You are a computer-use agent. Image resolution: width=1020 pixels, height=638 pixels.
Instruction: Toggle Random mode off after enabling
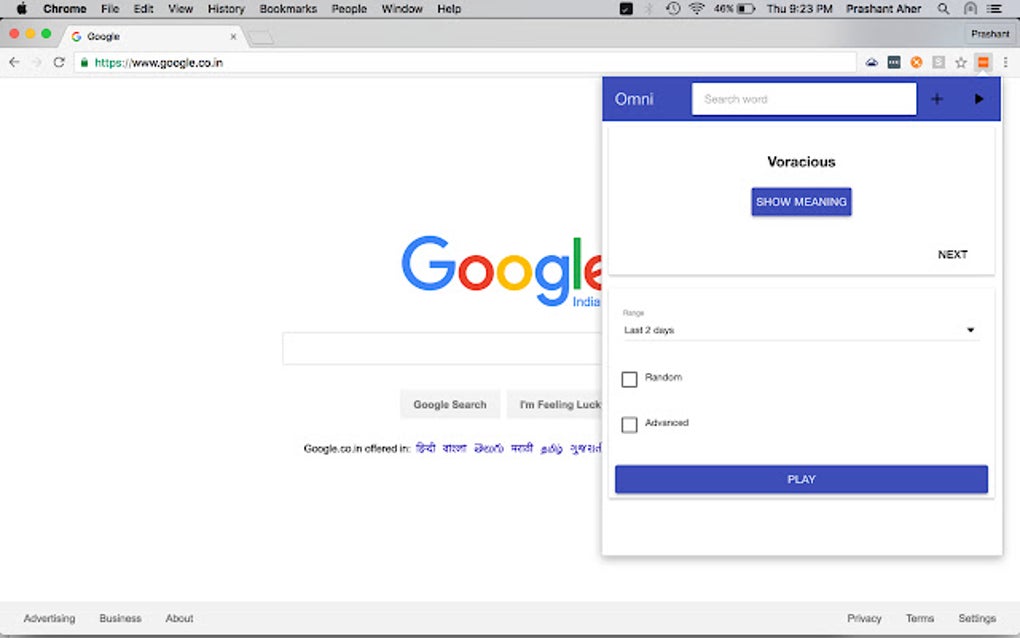click(629, 379)
